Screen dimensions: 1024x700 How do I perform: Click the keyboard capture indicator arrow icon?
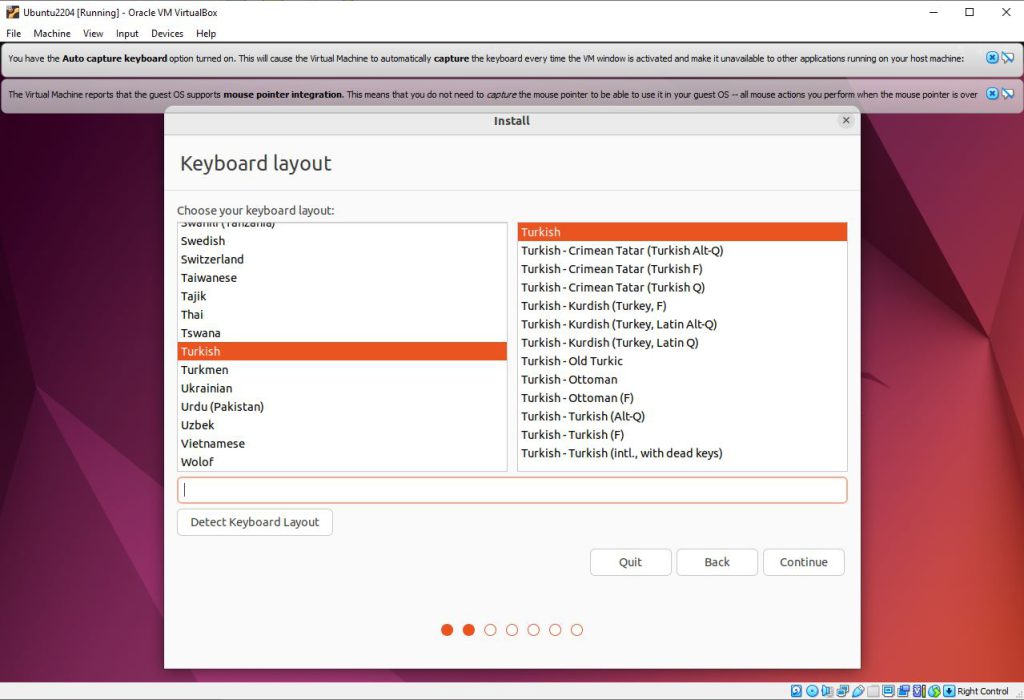pyautogui.click(x=949, y=691)
